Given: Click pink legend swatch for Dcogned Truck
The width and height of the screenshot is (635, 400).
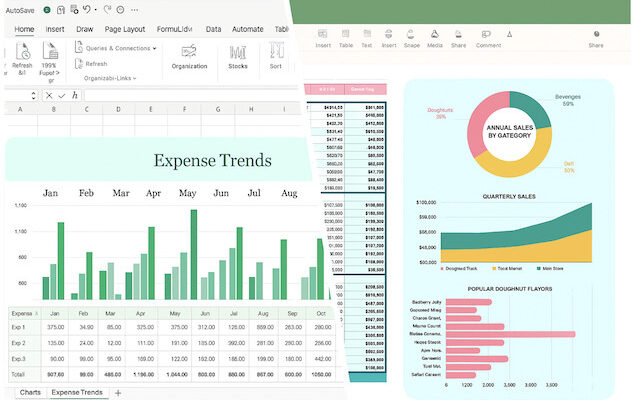Looking at the screenshot, I should pos(442,268).
